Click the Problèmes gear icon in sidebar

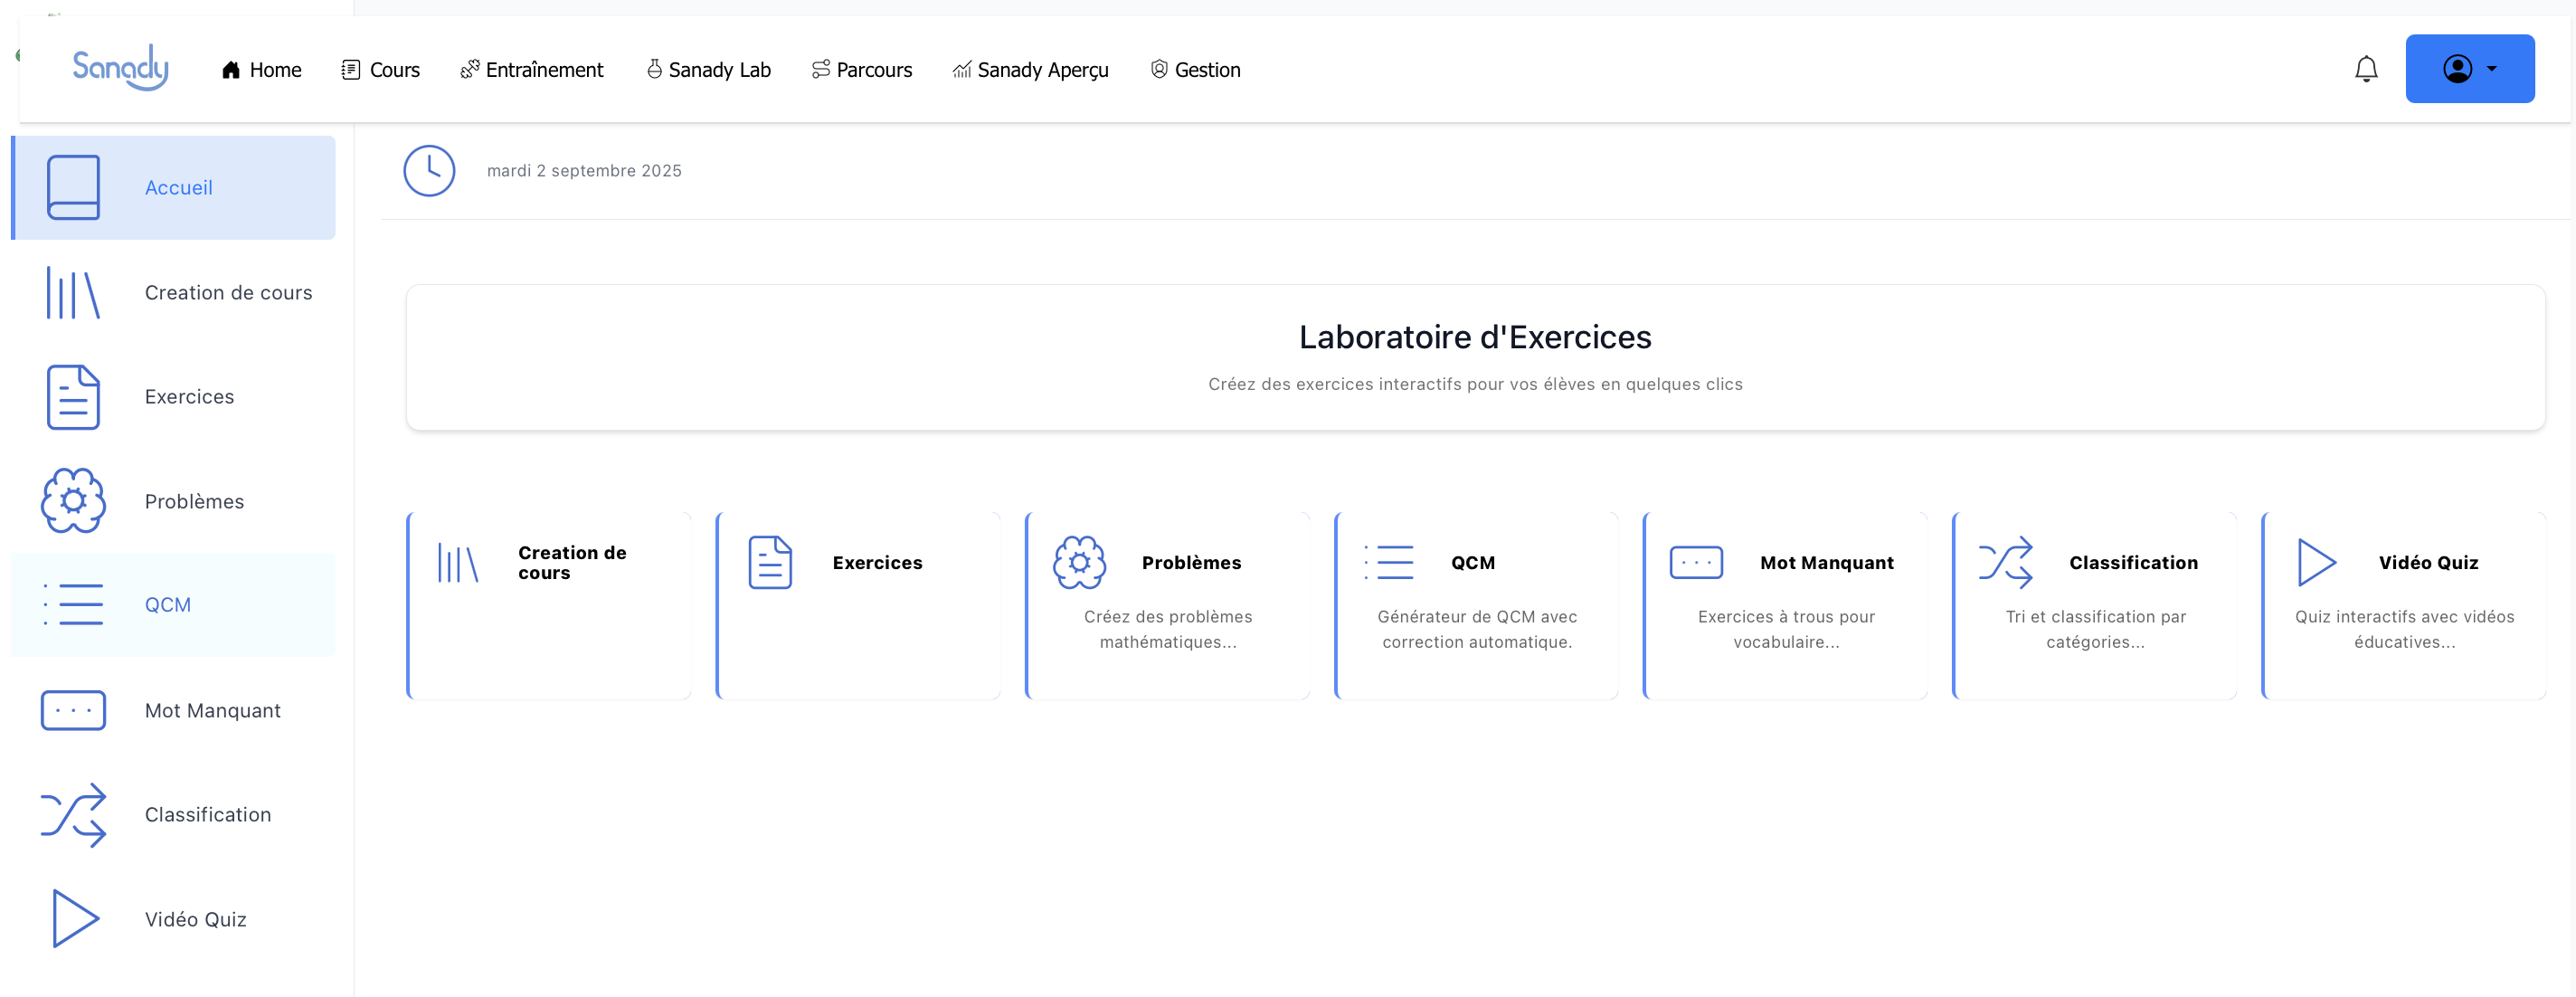point(73,501)
